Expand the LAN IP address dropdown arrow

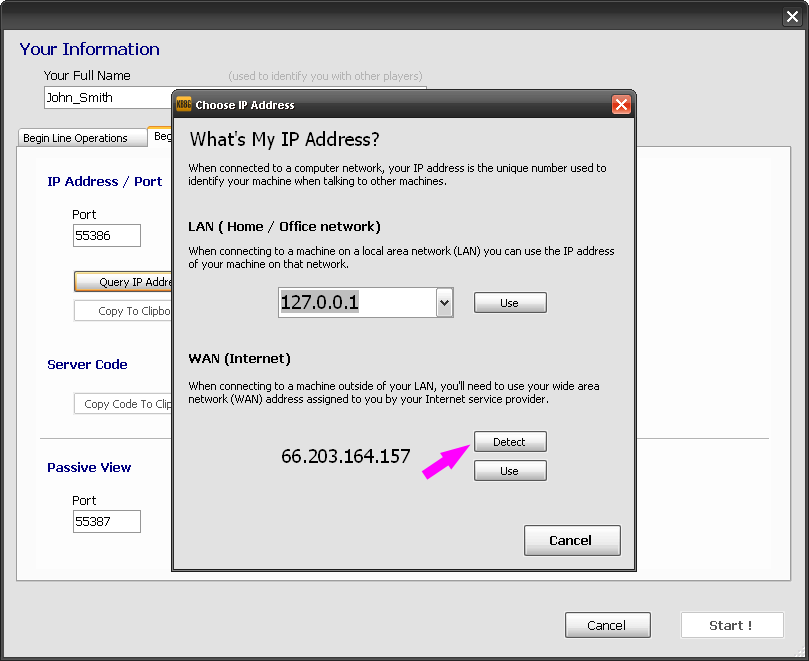coord(445,303)
